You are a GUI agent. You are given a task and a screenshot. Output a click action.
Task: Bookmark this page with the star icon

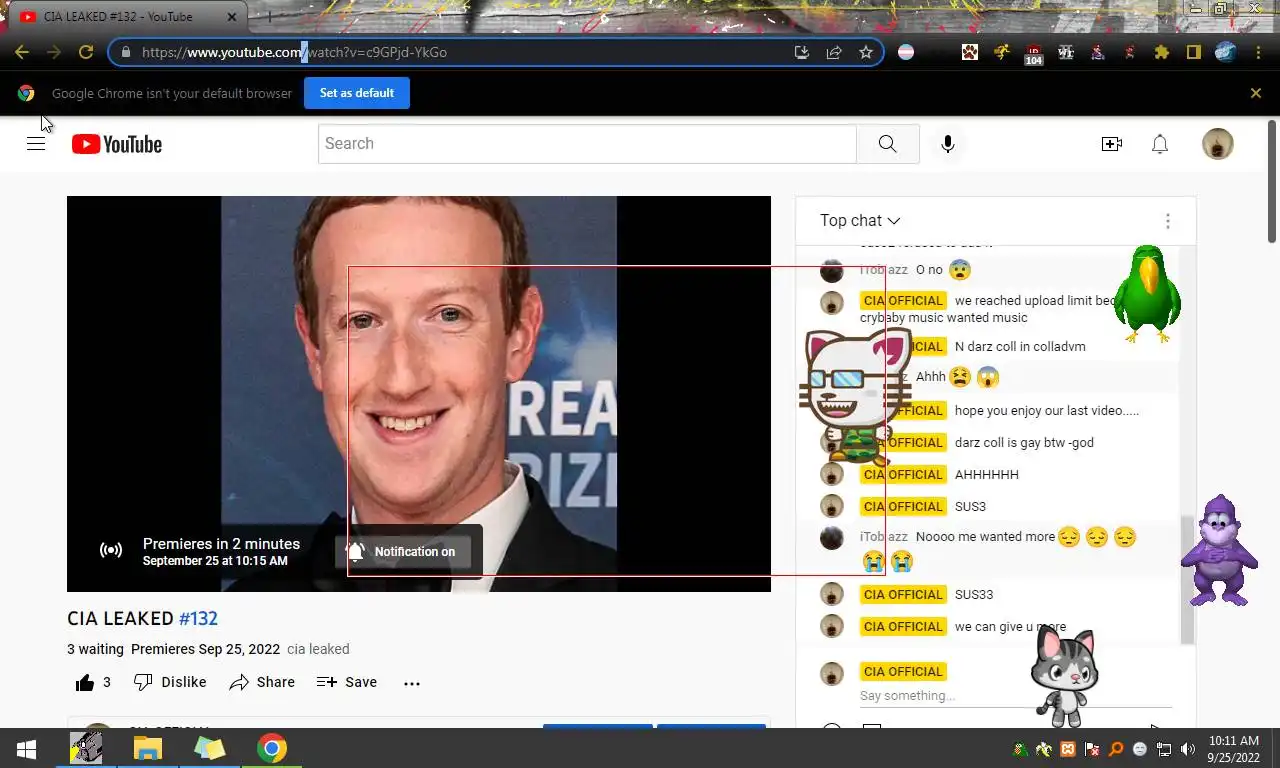coord(866,52)
